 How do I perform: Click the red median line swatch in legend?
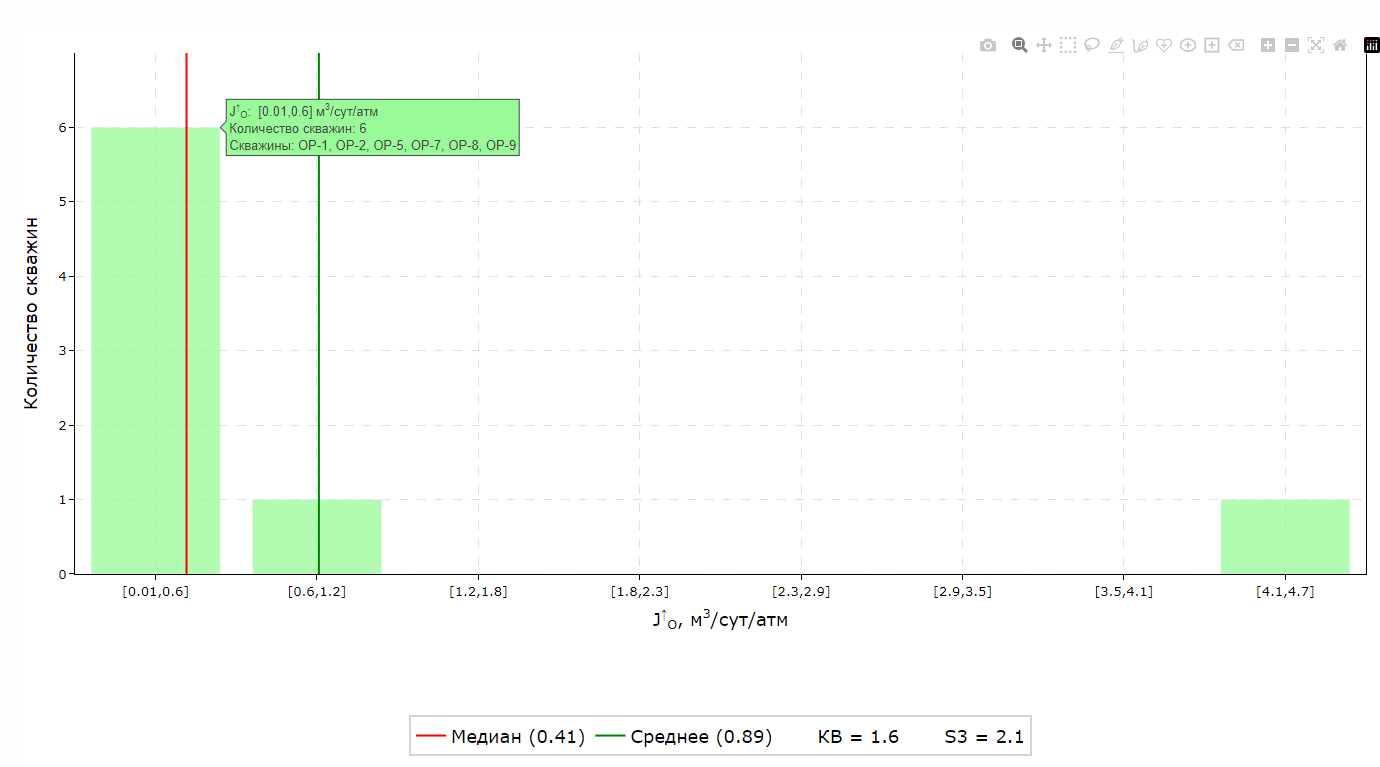point(430,737)
